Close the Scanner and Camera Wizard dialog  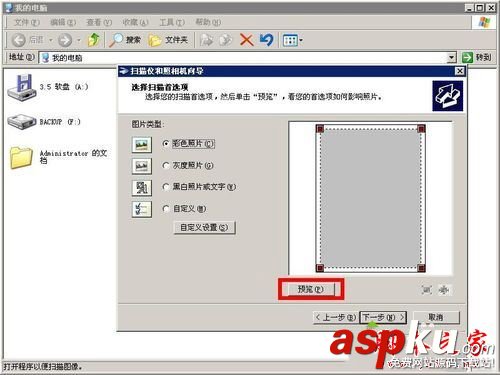click(460, 71)
